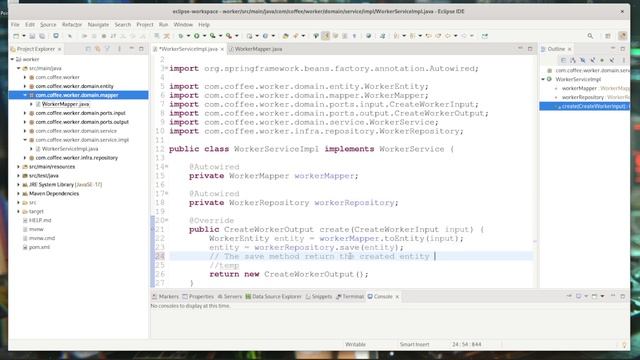The width and height of the screenshot is (640, 360).
Task: Expand com.coffee.worker.domain.entity package
Action: (x=25, y=86)
